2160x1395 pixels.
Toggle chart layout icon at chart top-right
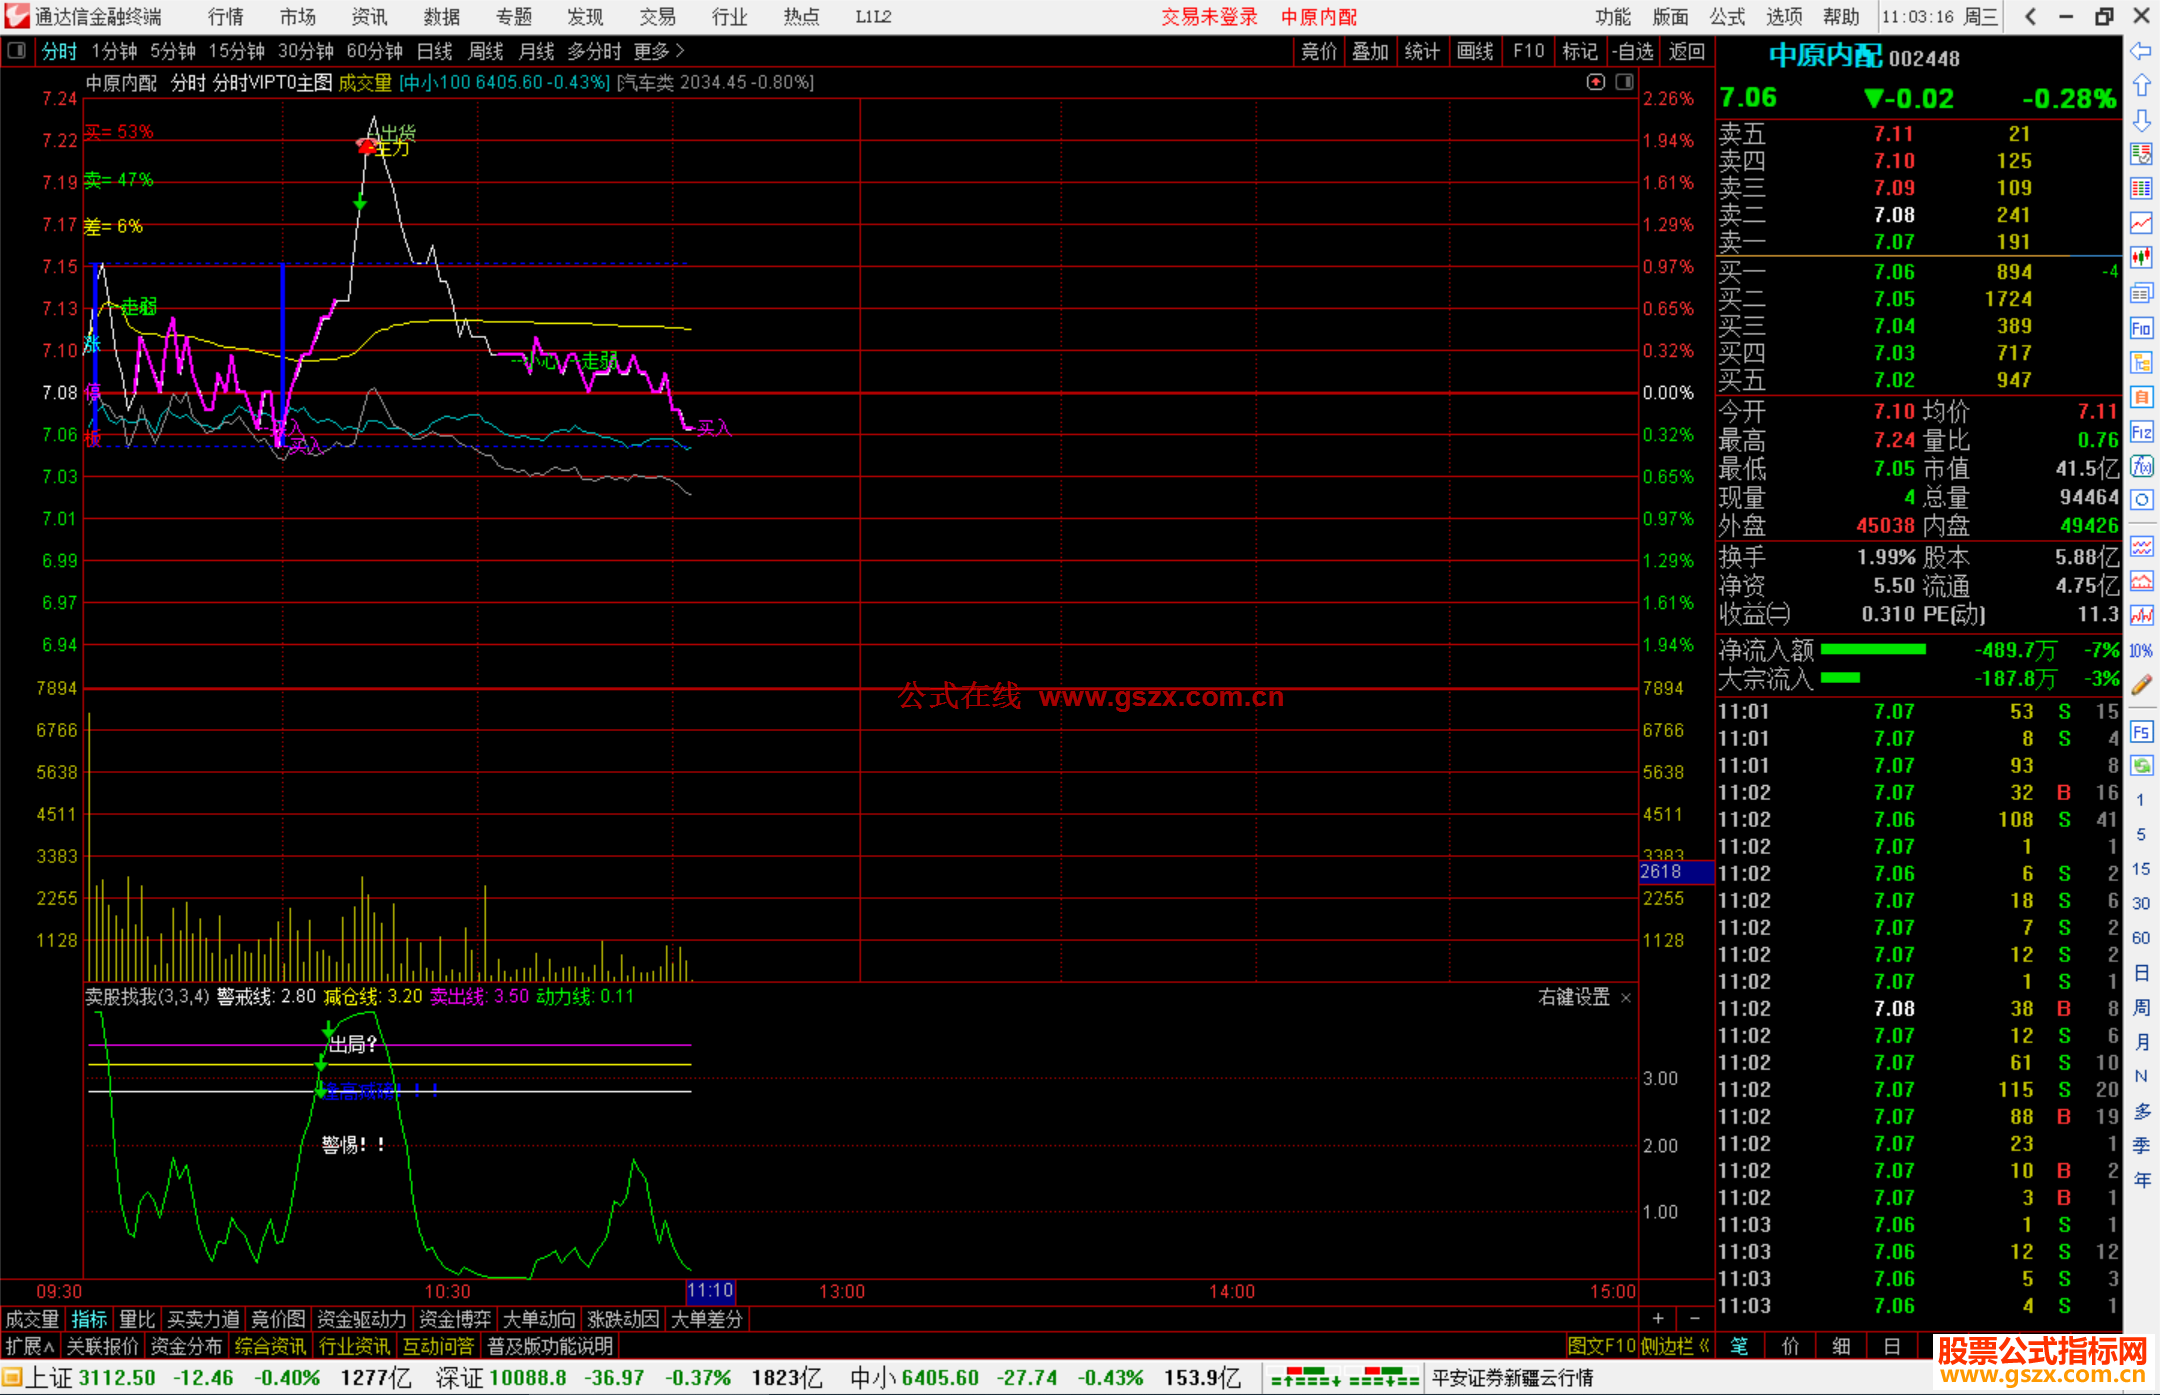[1624, 82]
